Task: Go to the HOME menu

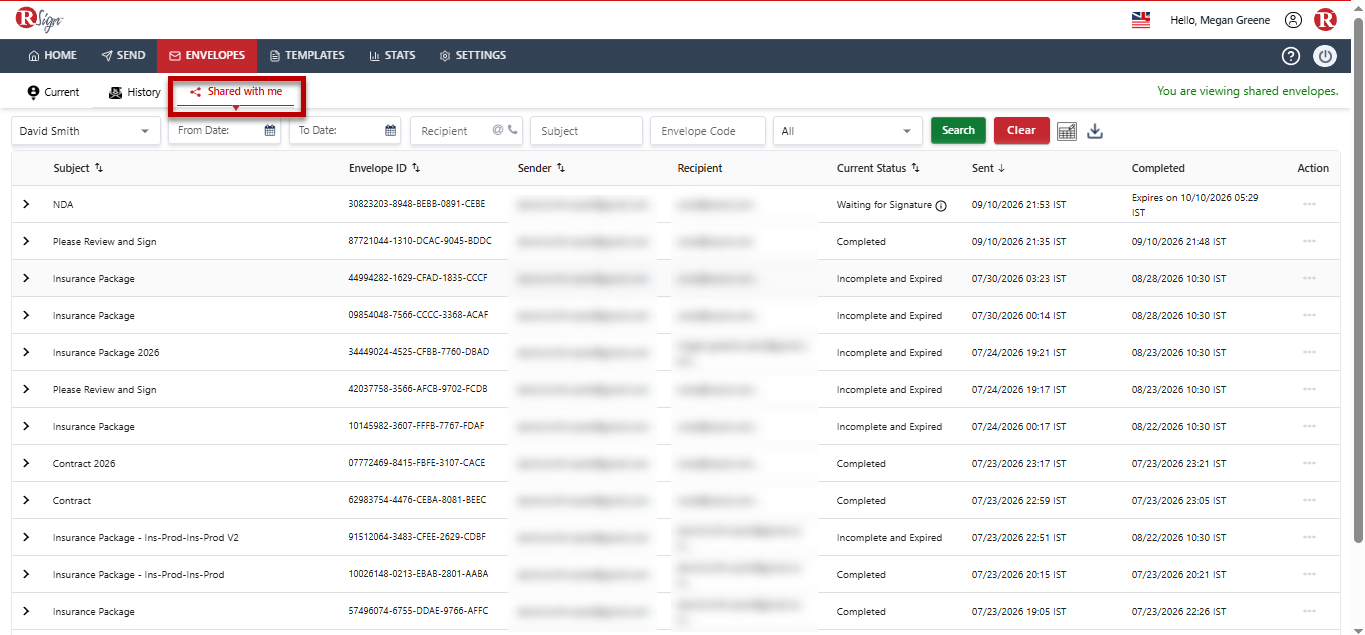Action: click(52, 56)
